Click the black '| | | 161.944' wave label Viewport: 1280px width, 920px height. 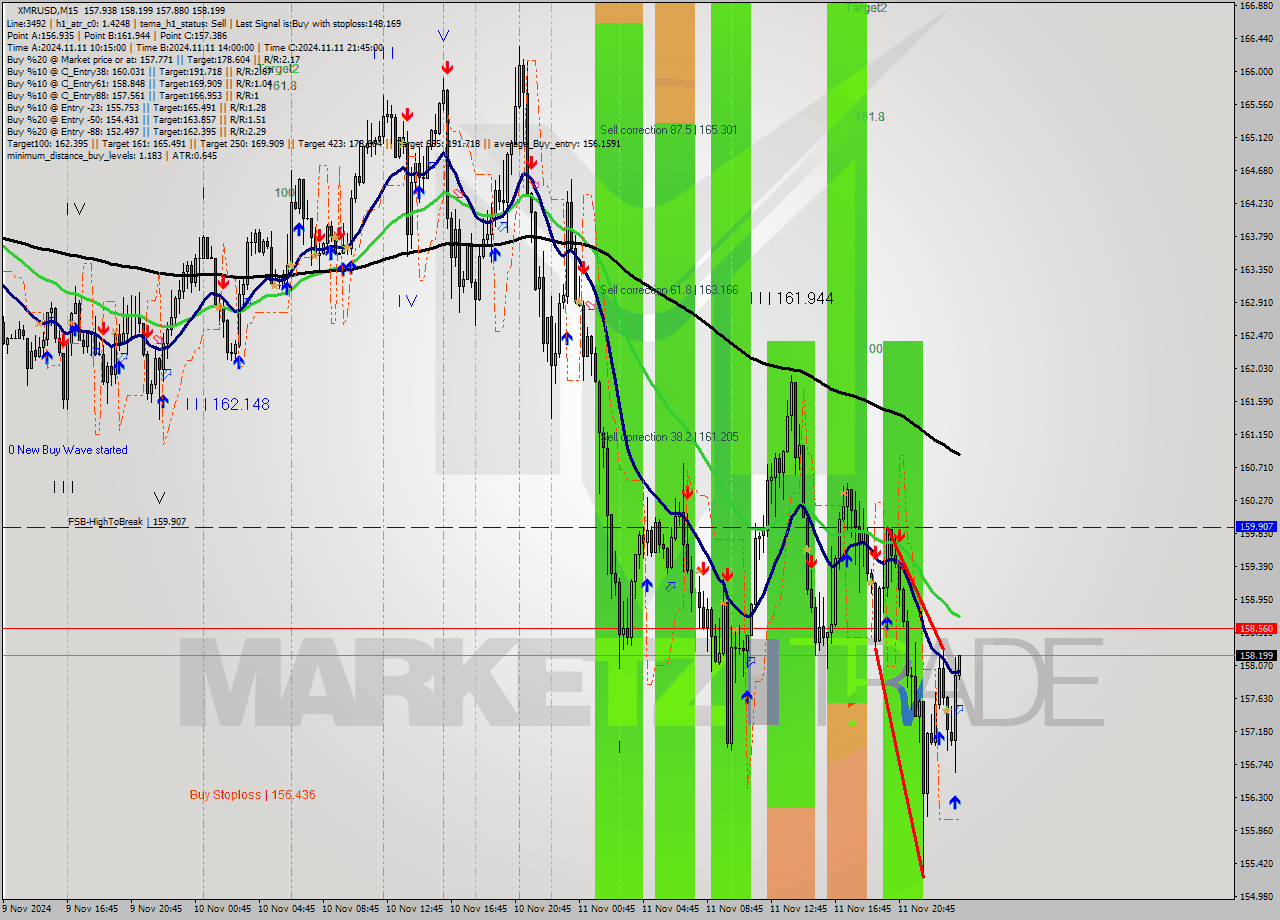791,298
